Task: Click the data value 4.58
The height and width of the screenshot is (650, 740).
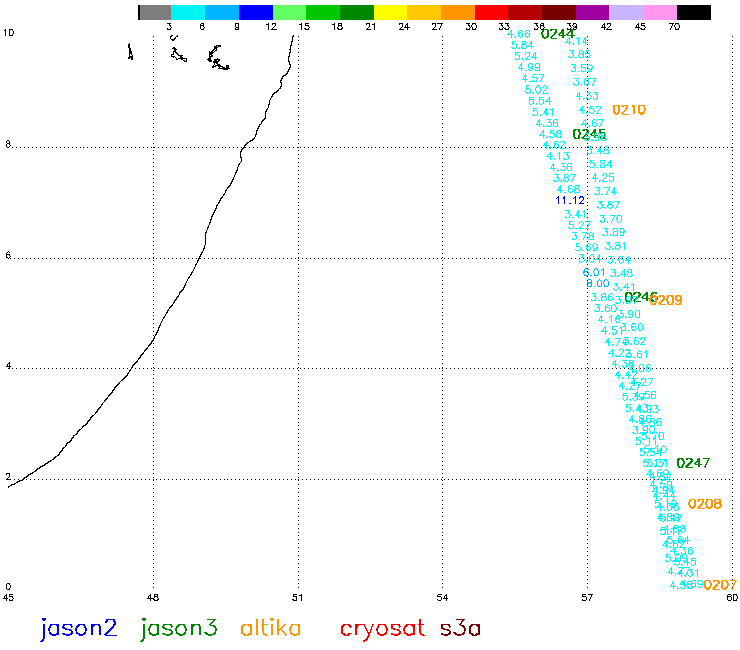Action: 550,134
